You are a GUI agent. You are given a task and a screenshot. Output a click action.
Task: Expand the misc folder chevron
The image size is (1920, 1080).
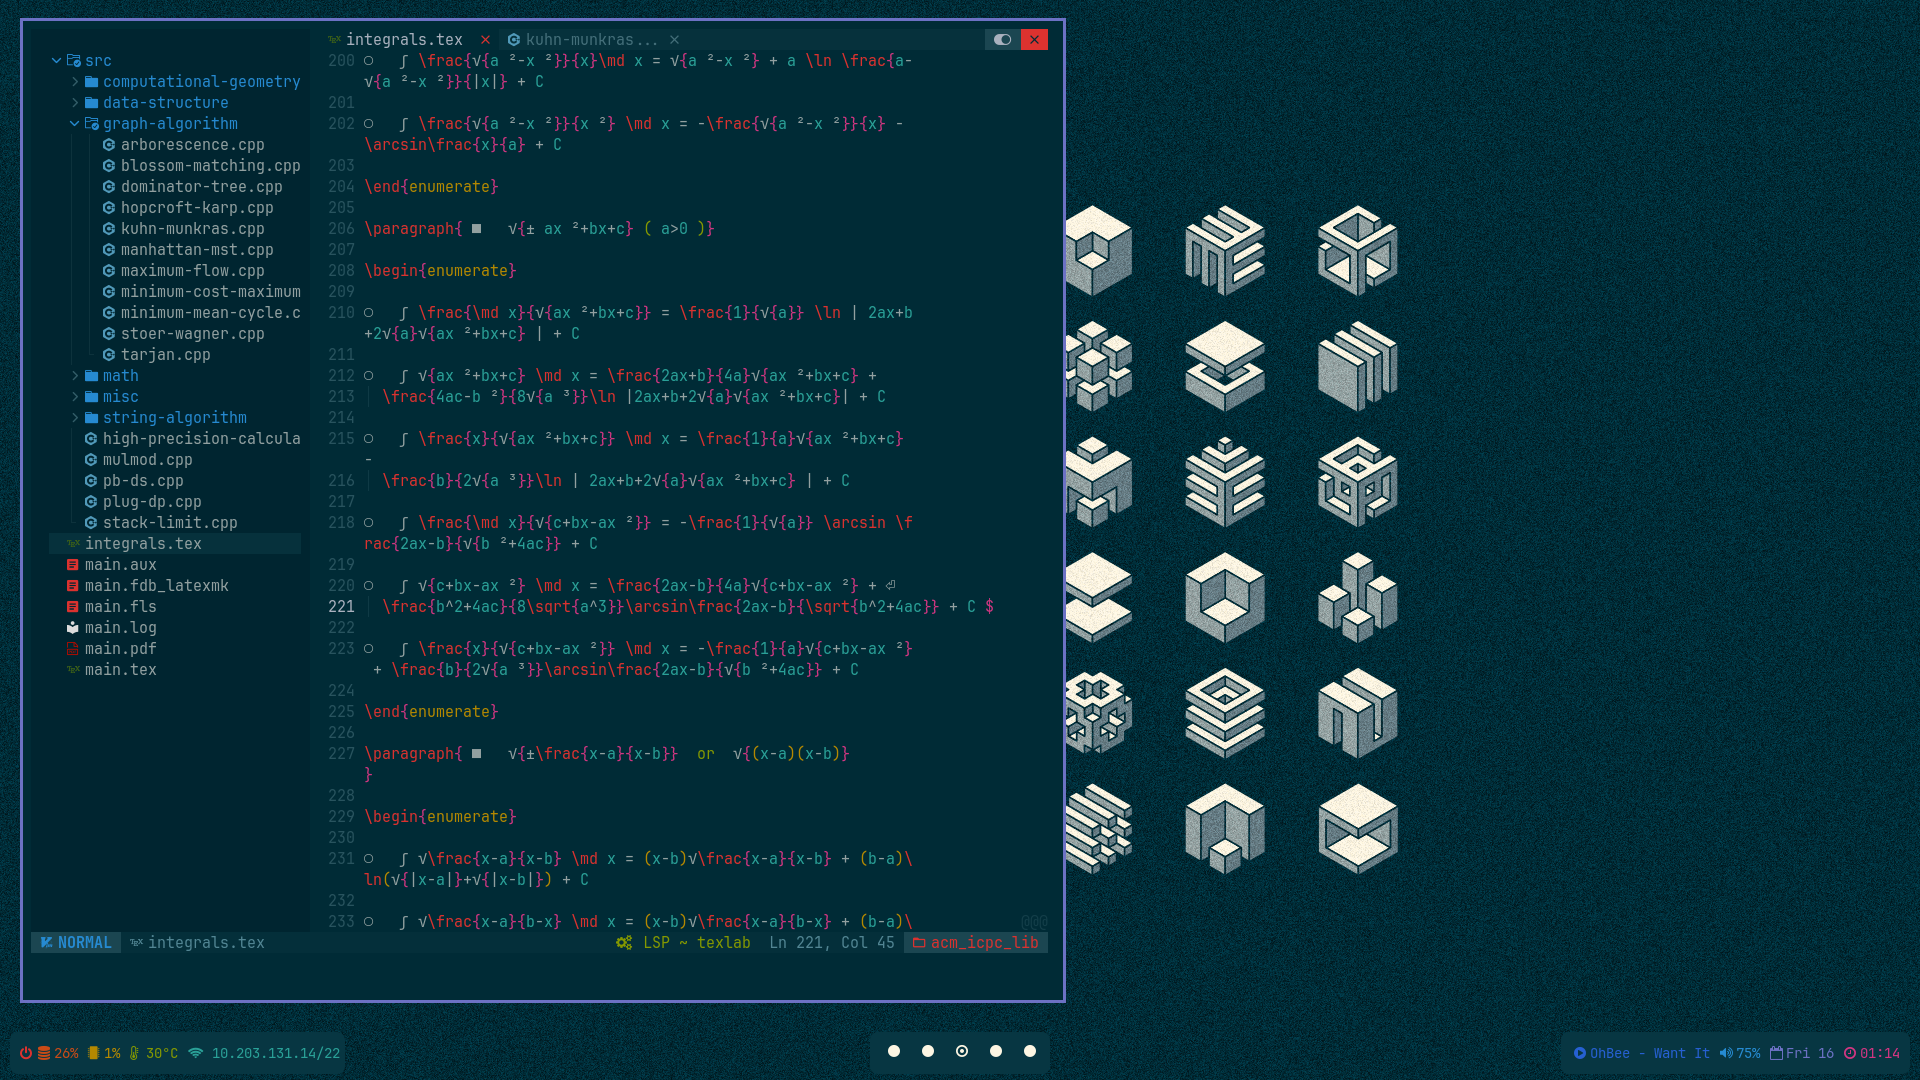pos(75,397)
